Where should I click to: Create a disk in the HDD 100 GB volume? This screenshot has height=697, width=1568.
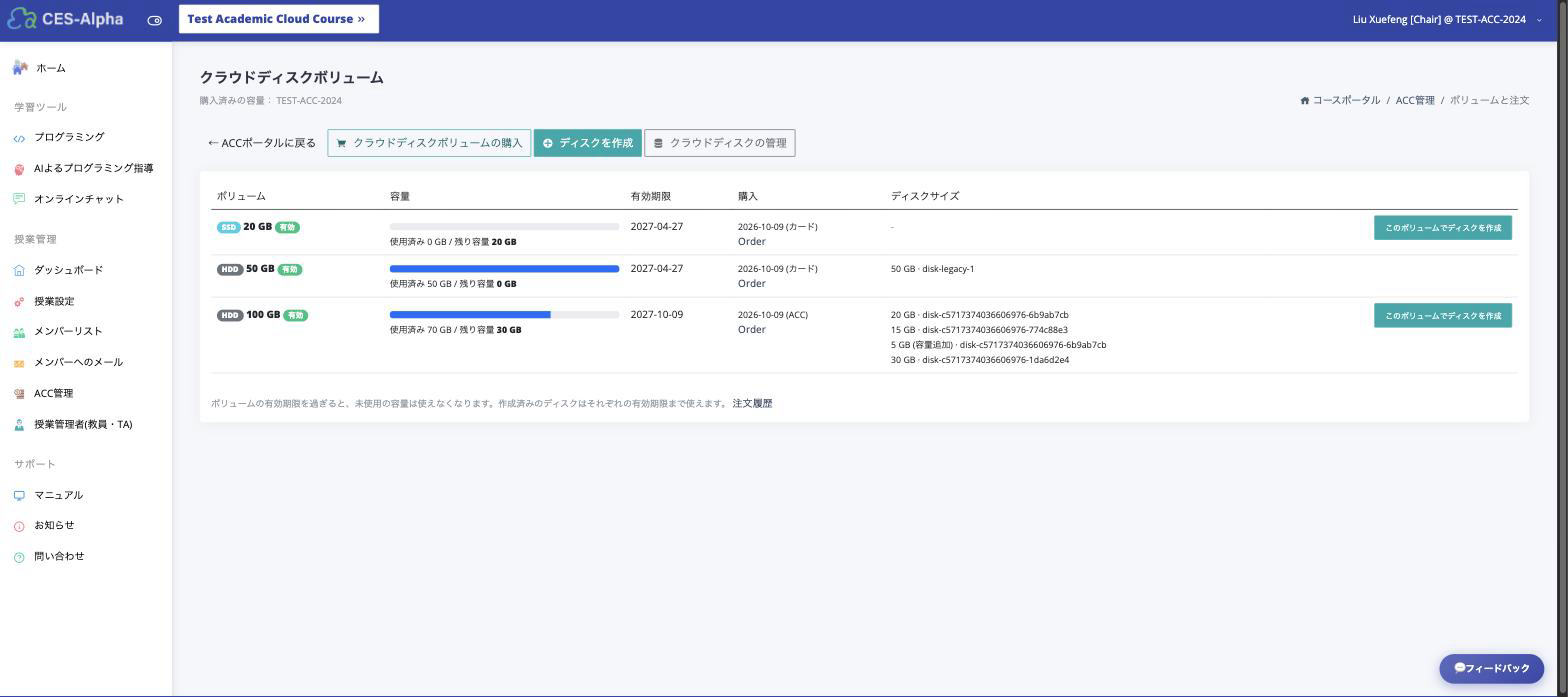coord(1443,316)
